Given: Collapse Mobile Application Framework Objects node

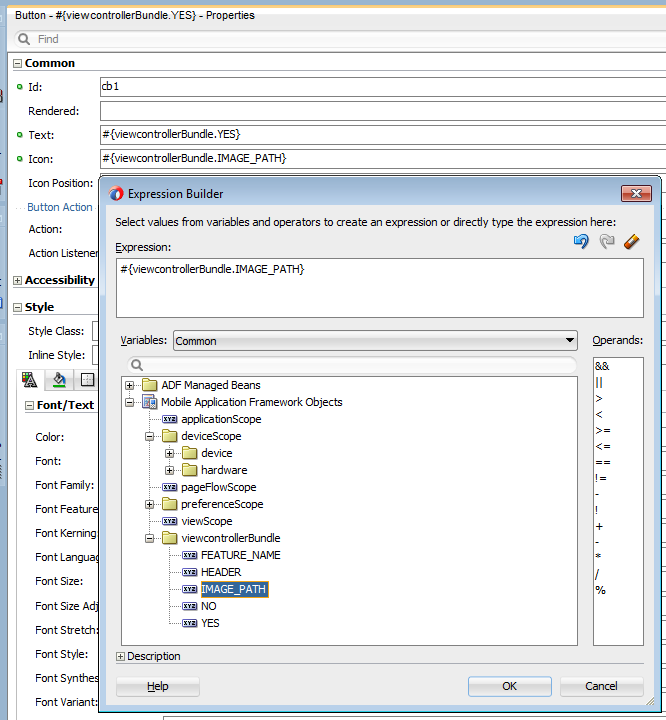Looking at the screenshot, I should click(x=130, y=402).
